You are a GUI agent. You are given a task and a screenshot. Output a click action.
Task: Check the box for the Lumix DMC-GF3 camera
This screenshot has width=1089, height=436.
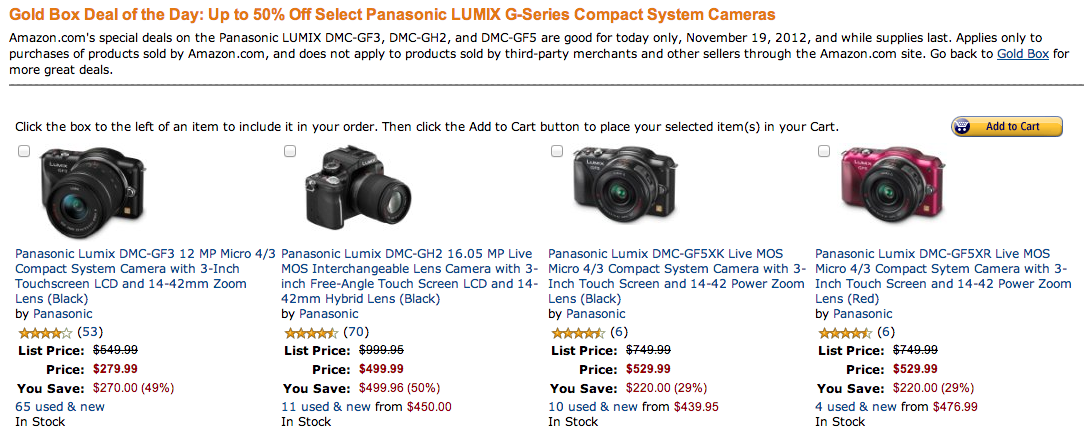click(23, 151)
